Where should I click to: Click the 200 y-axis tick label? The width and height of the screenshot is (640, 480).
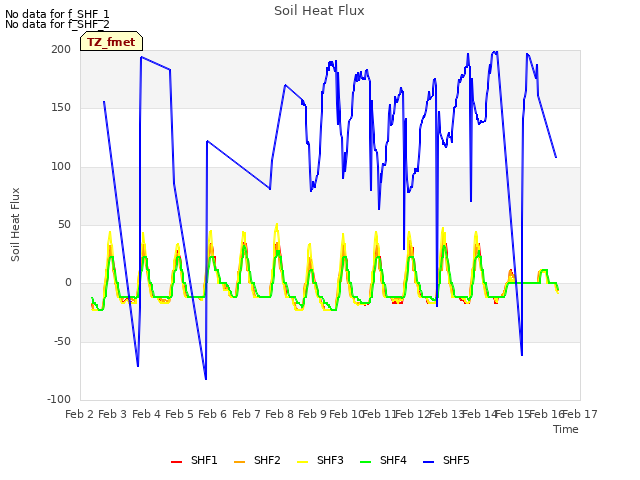point(61,49)
